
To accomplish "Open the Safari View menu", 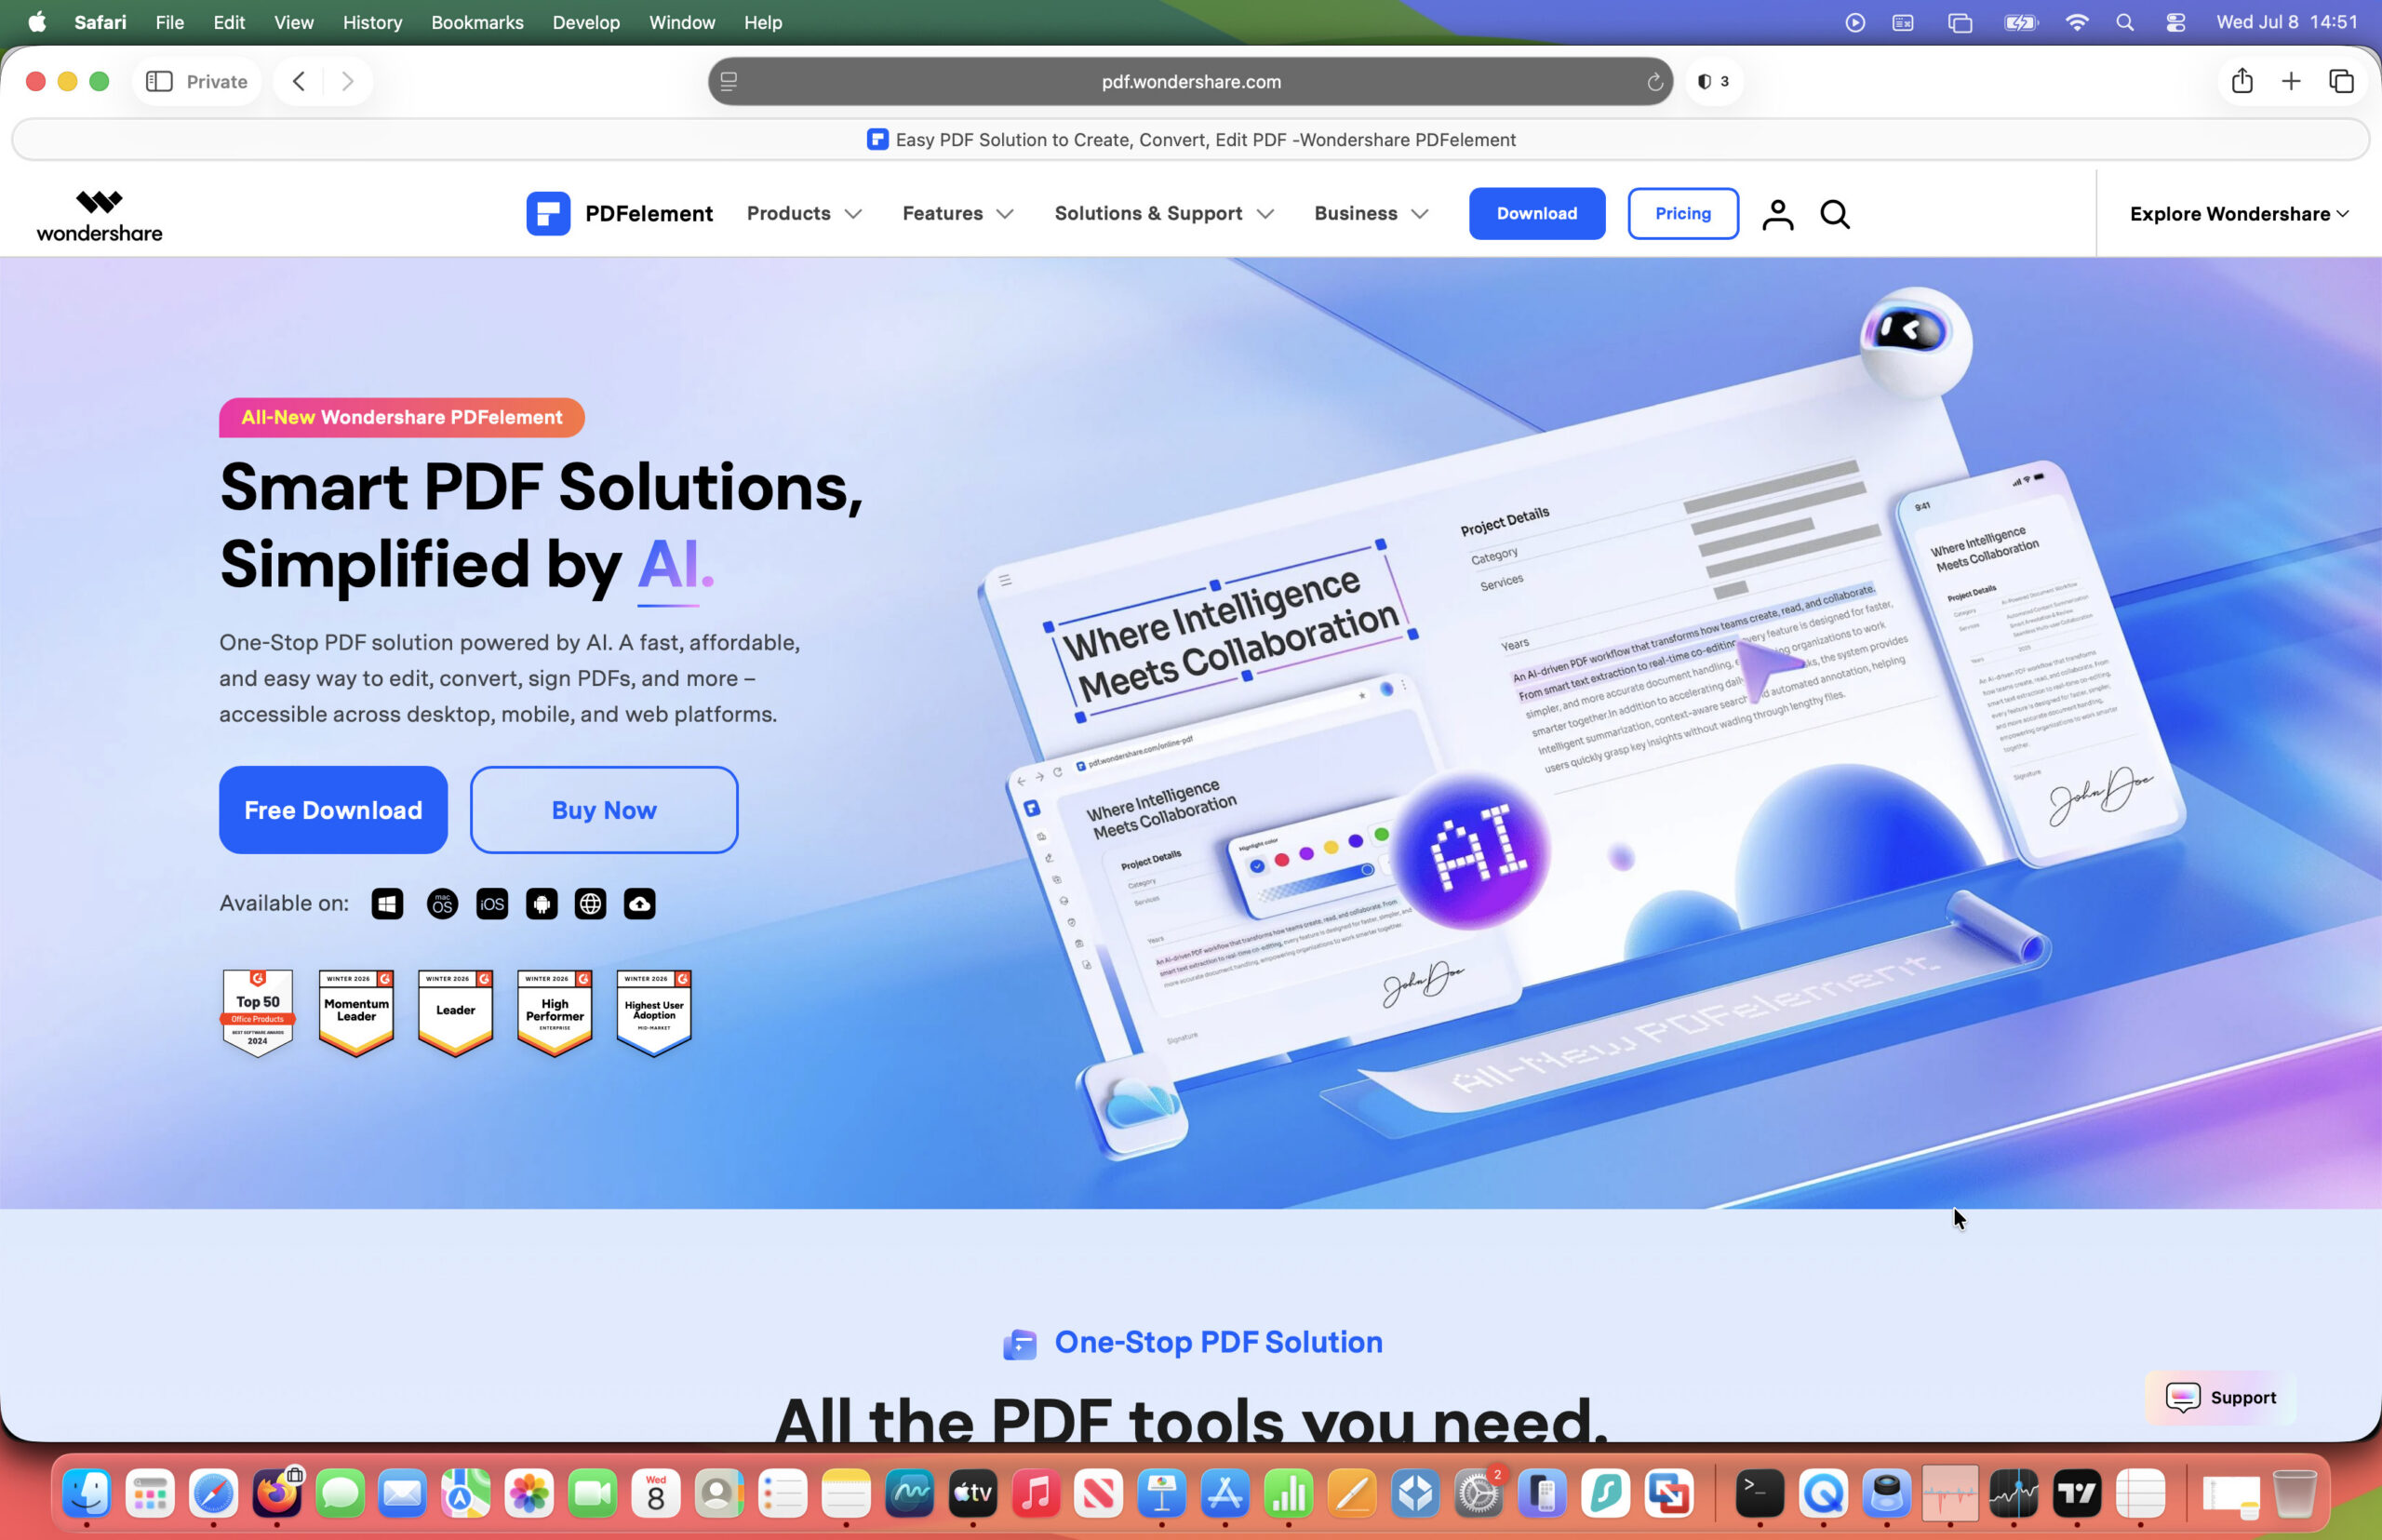I will coord(293,22).
